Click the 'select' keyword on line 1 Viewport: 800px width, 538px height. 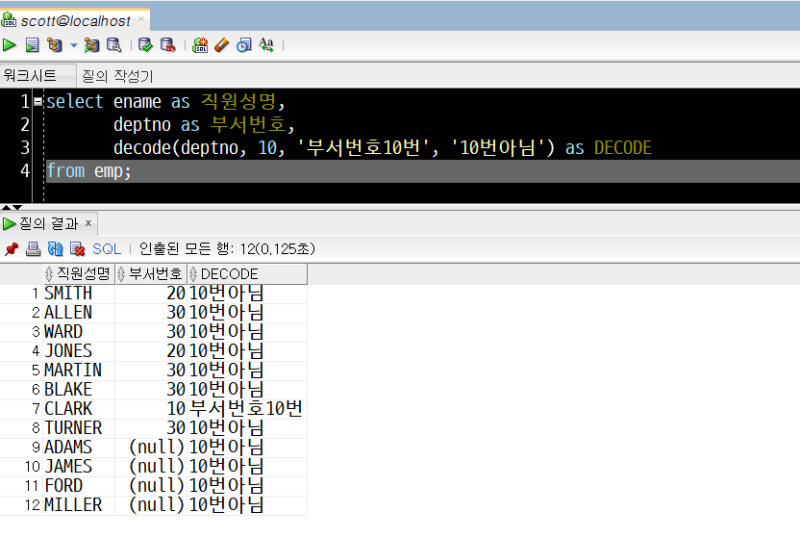tap(74, 102)
